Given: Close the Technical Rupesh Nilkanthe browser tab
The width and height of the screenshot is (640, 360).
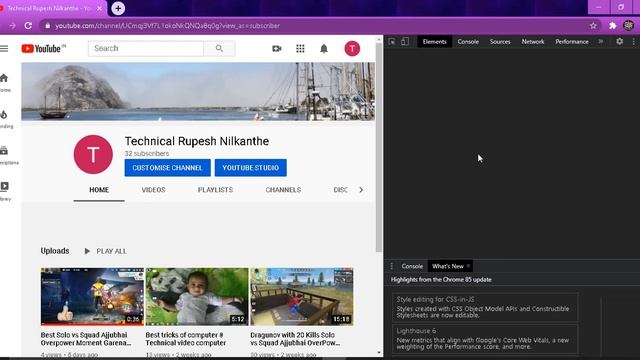Looking at the screenshot, I should (x=99, y=8).
